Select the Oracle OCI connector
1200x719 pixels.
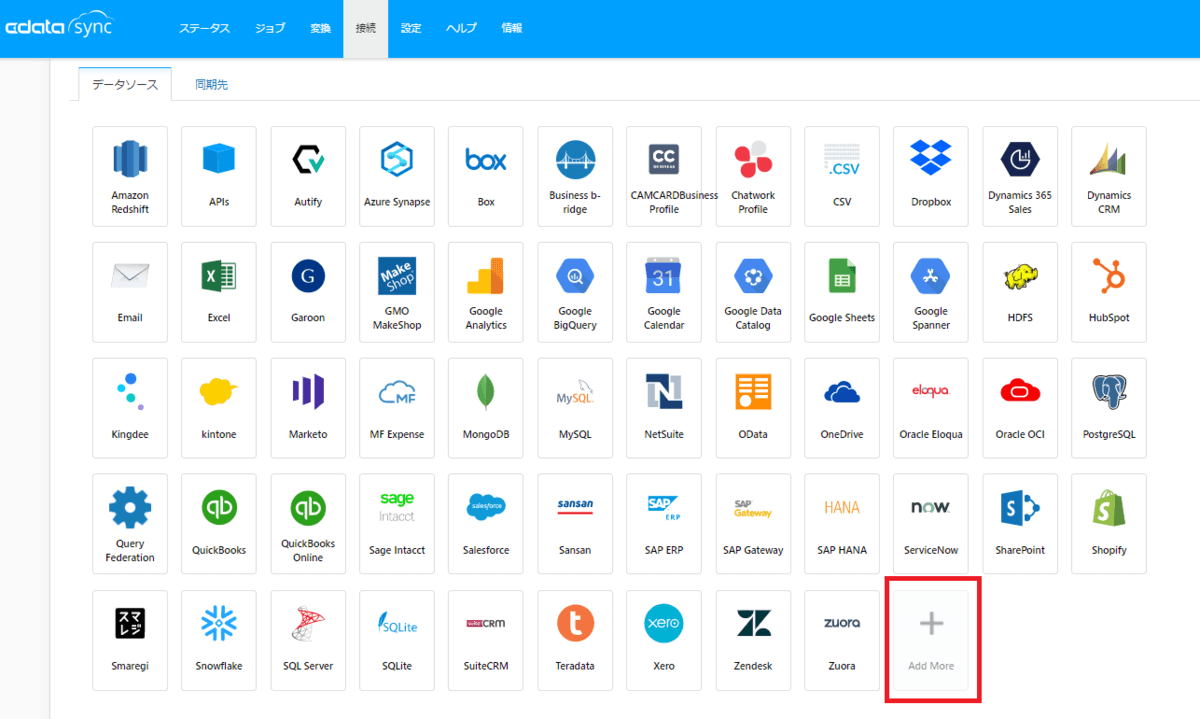1020,408
